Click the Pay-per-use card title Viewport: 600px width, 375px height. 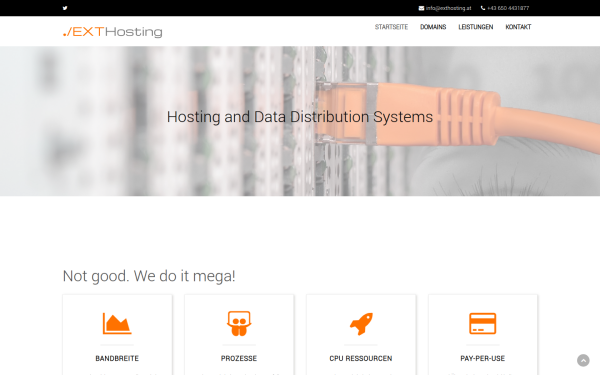coord(483,359)
